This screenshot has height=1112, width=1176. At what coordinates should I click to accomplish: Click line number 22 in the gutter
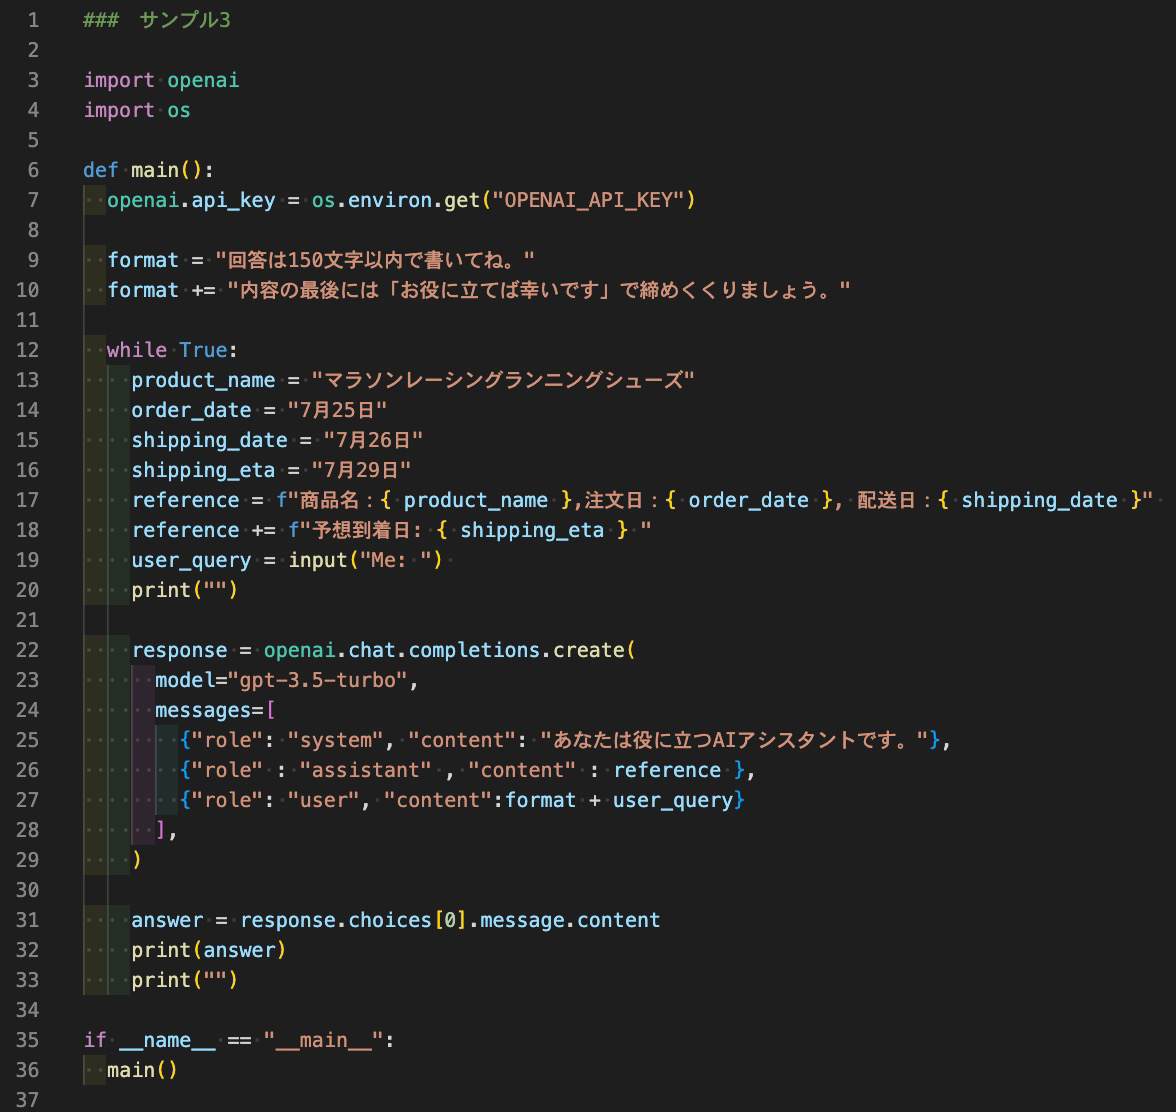coord(28,650)
